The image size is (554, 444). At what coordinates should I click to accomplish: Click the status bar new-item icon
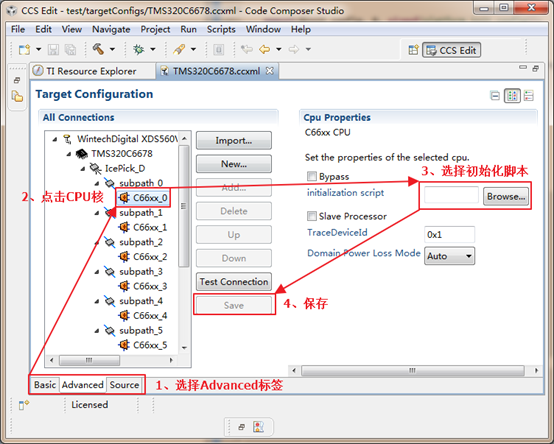[24, 404]
